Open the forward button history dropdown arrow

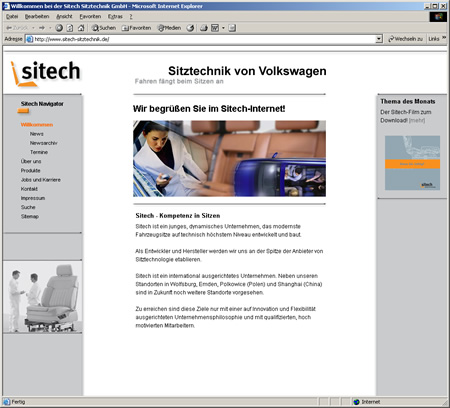click(x=50, y=28)
